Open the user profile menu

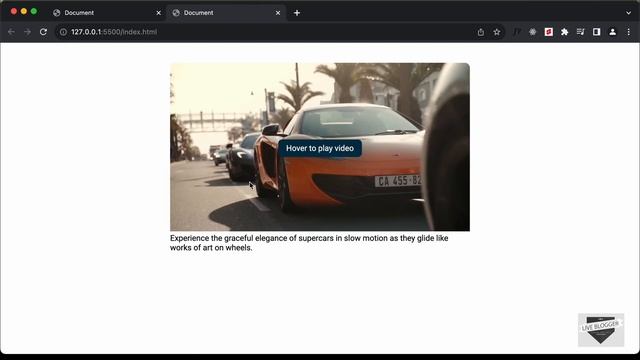point(613,32)
